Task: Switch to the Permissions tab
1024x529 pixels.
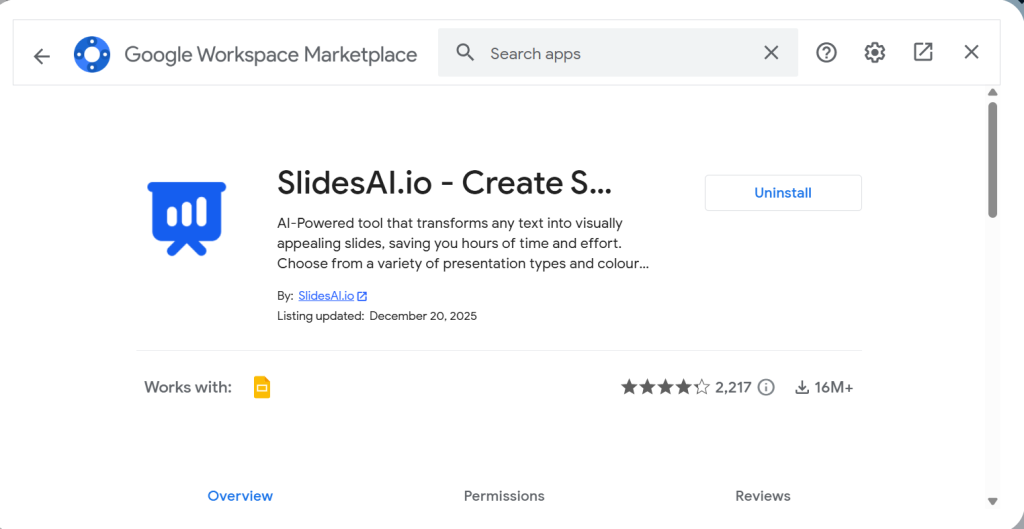Action: tap(504, 496)
